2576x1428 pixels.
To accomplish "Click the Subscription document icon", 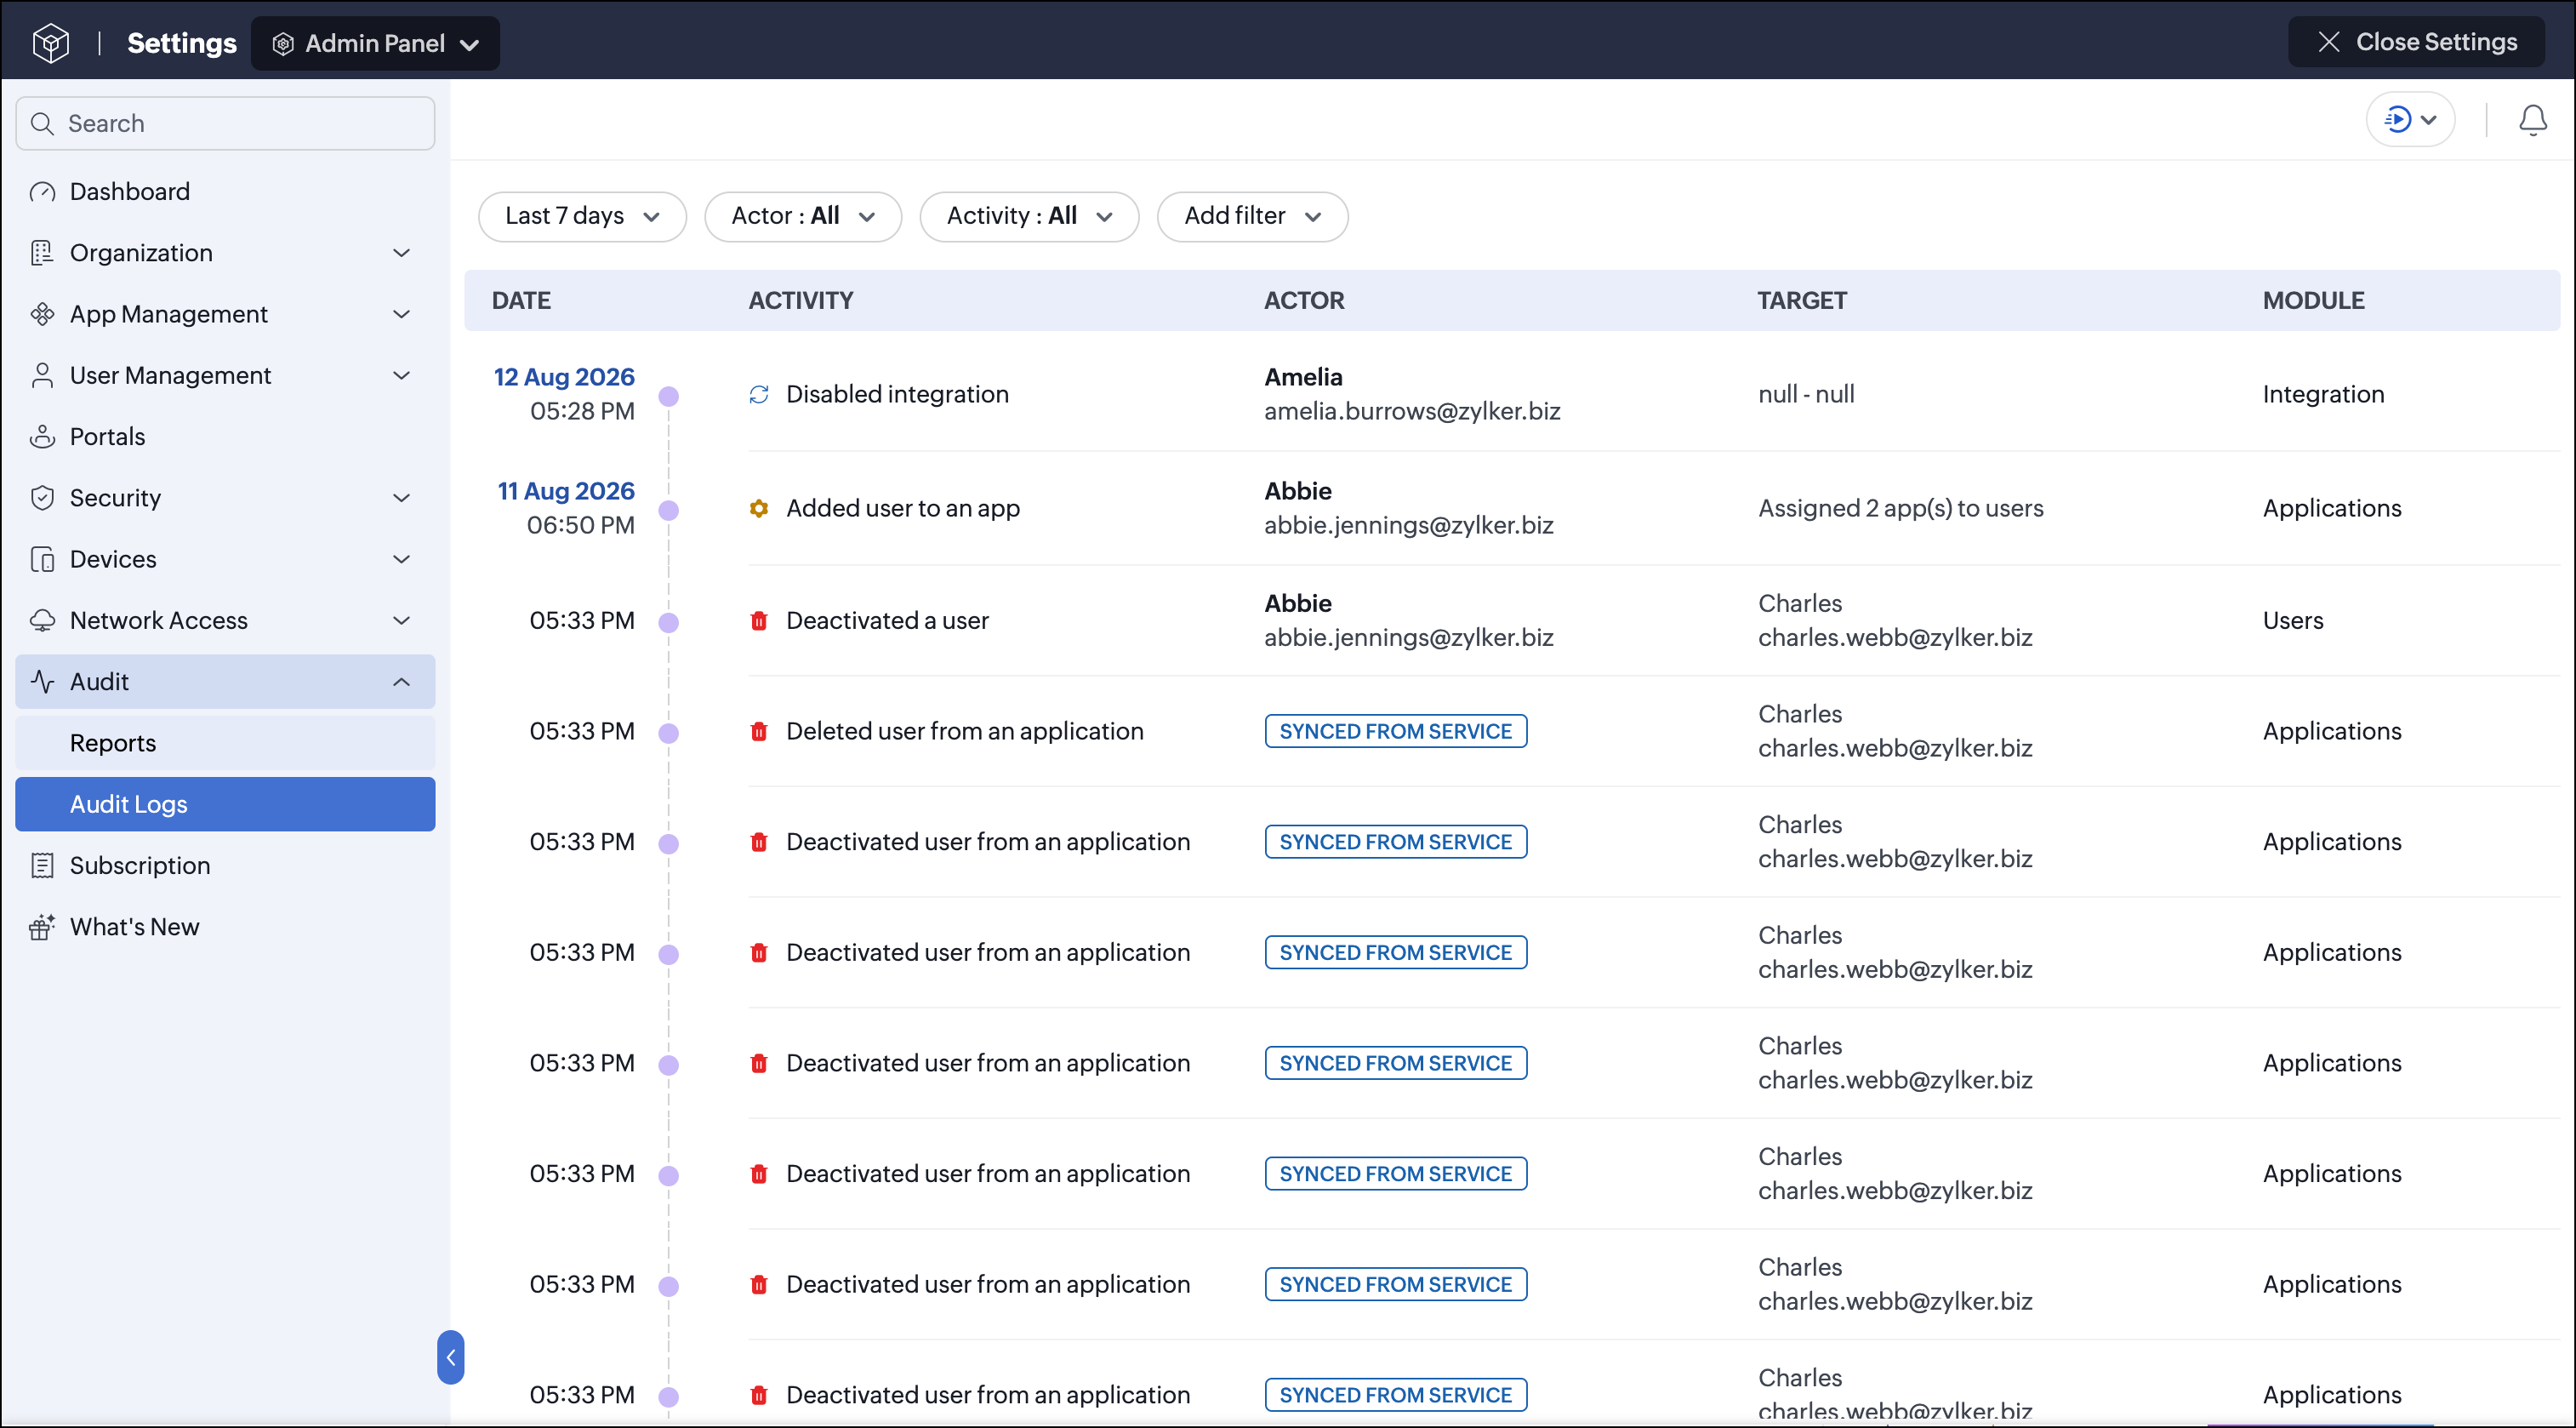I will pos(42,866).
